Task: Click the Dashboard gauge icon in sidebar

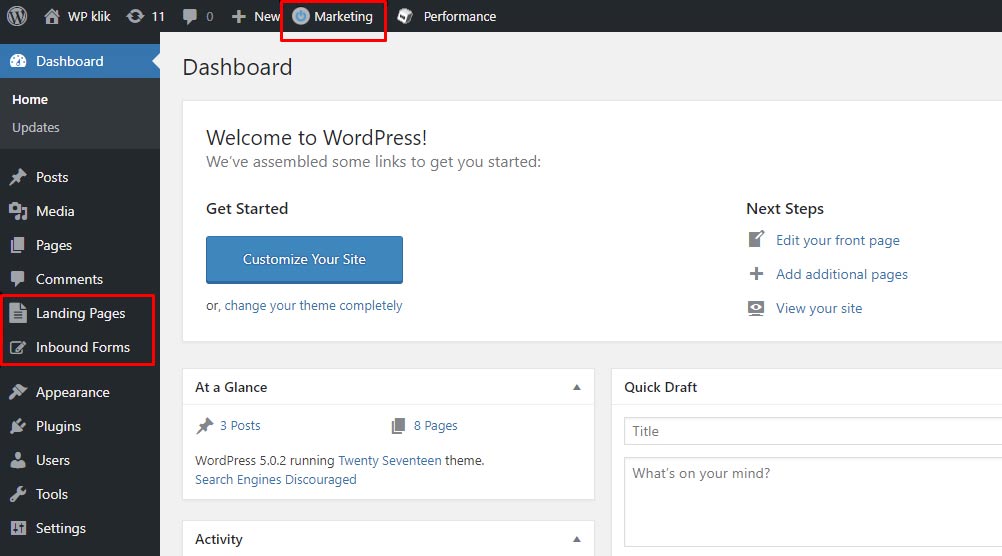Action: pos(18,61)
